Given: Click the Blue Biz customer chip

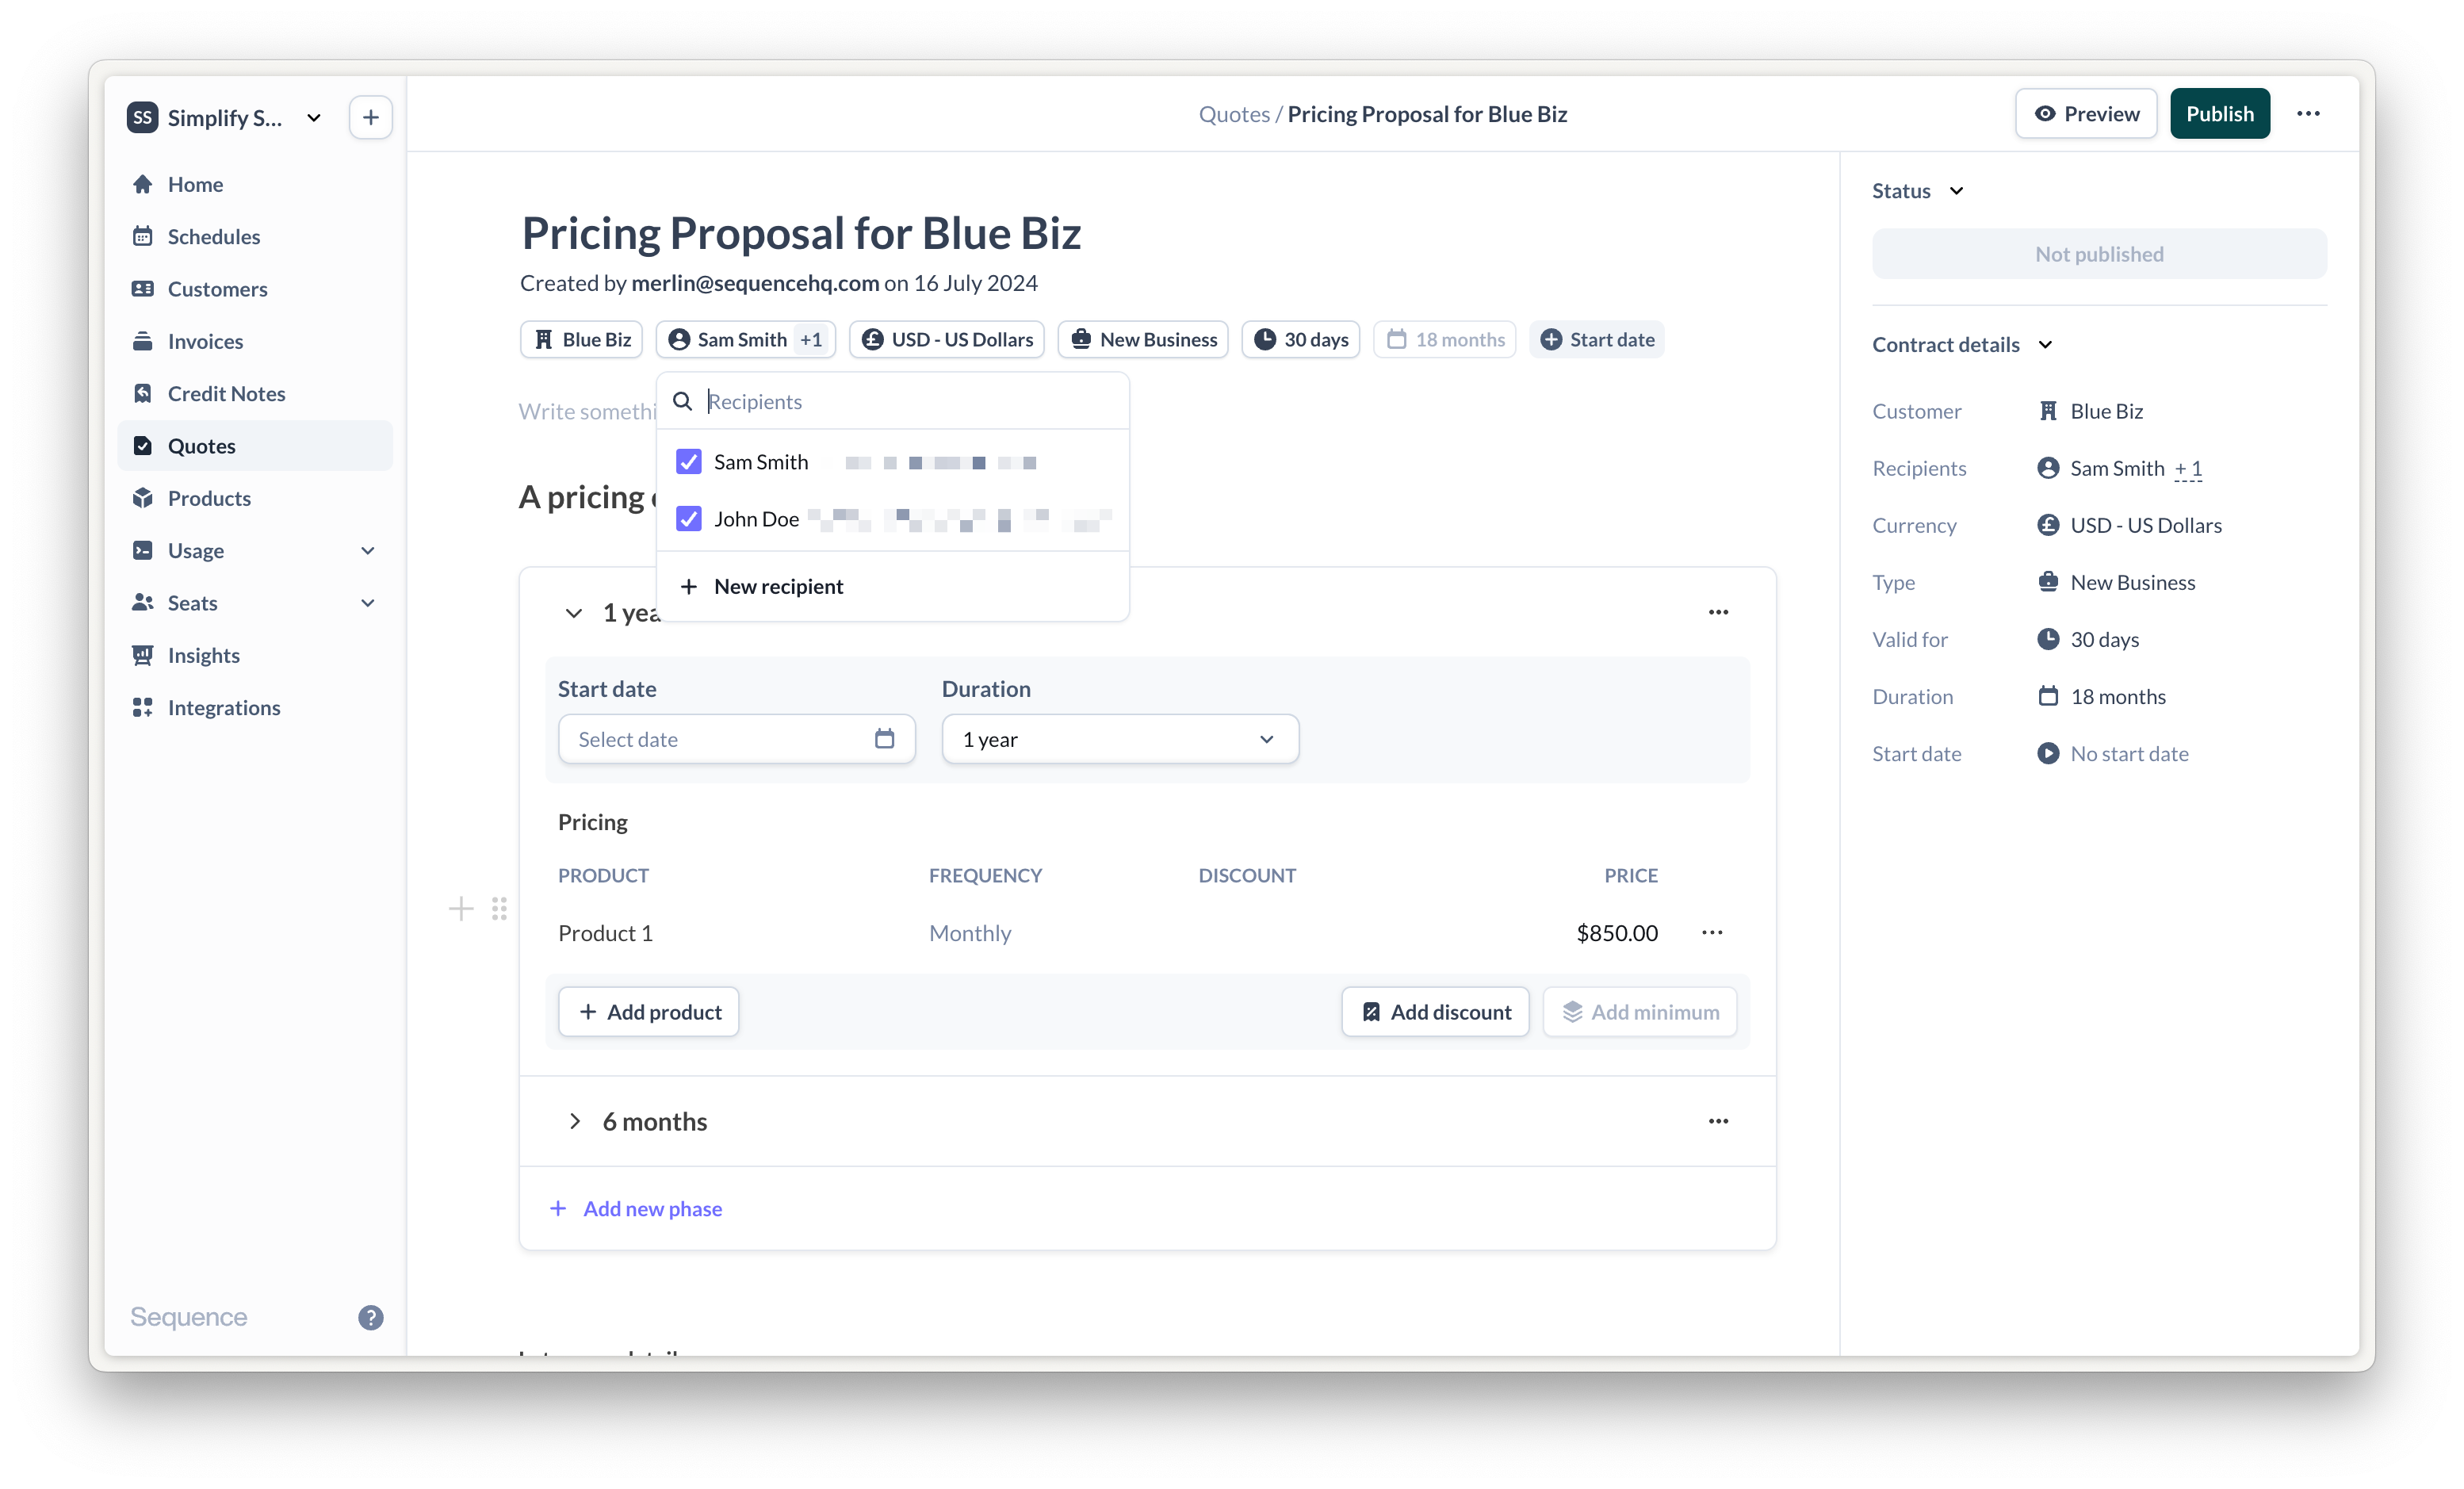Looking at the screenshot, I should 581,339.
